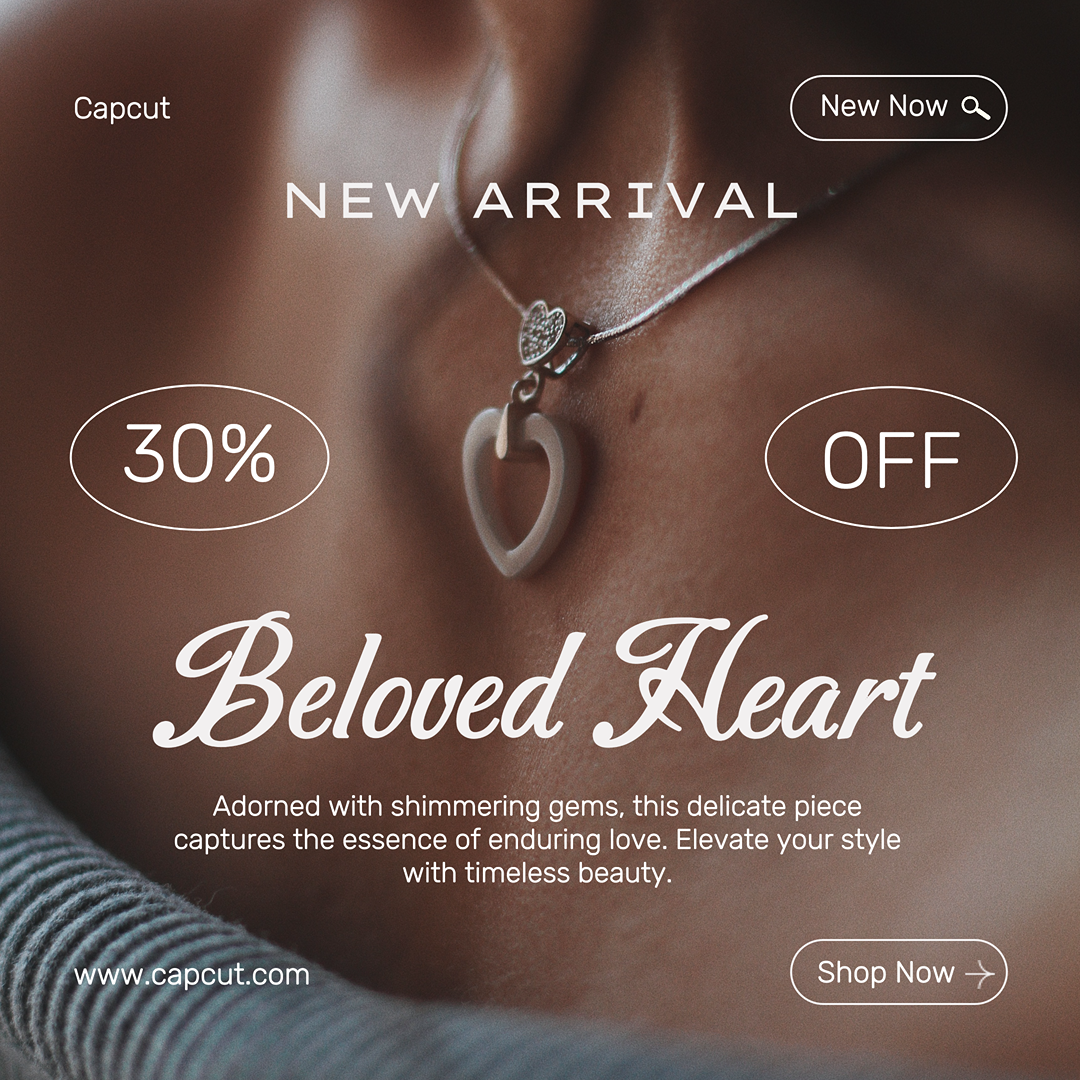Click the NEW ARRIVAL heading
Viewport: 1080px width, 1080px height.
point(541,200)
